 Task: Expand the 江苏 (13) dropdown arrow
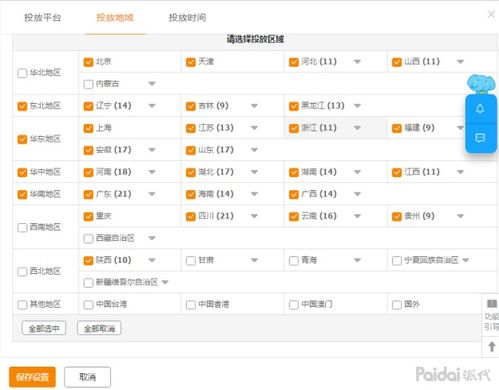(254, 128)
